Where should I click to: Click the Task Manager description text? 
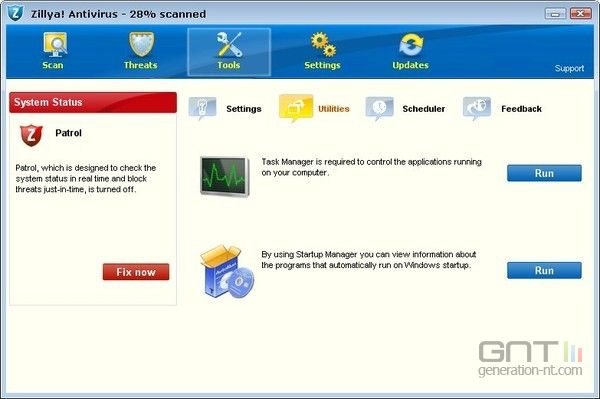tap(372, 167)
